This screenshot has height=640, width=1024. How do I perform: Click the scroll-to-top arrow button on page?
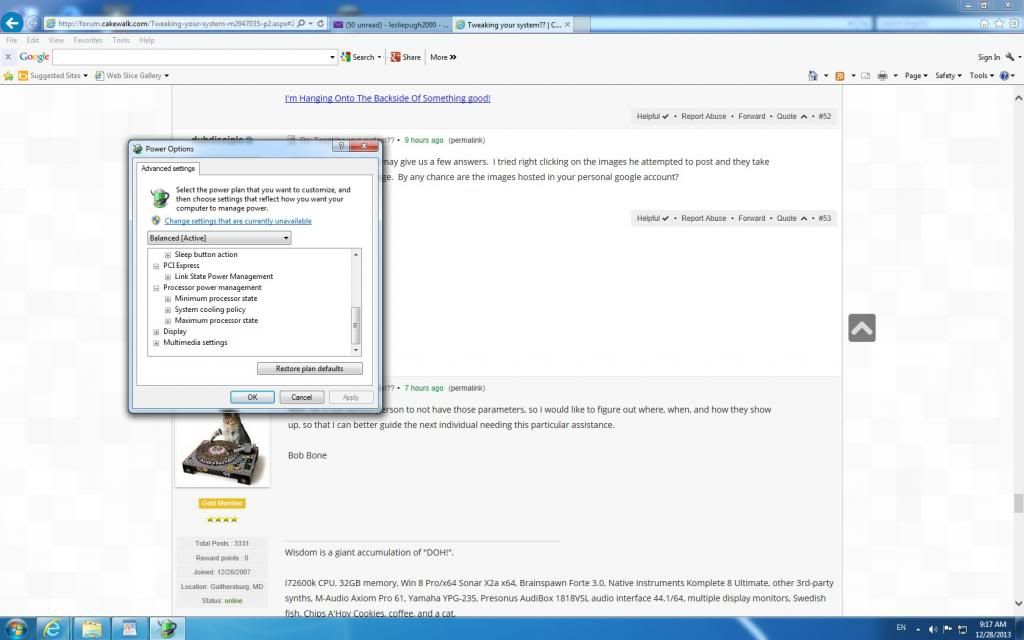point(861,328)
